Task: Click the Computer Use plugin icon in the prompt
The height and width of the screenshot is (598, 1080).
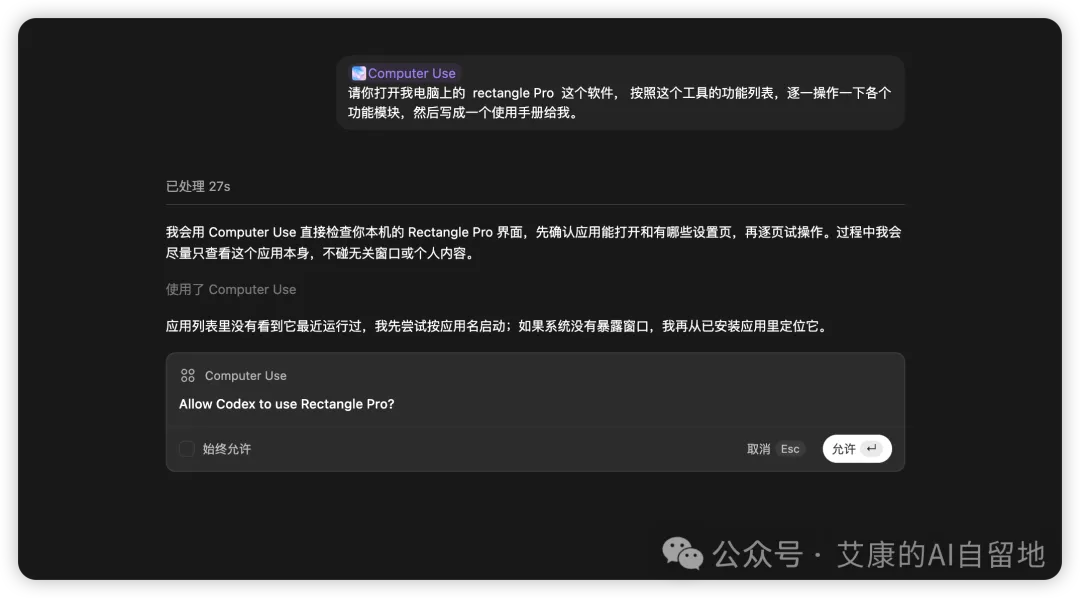Action: (359, 73)
